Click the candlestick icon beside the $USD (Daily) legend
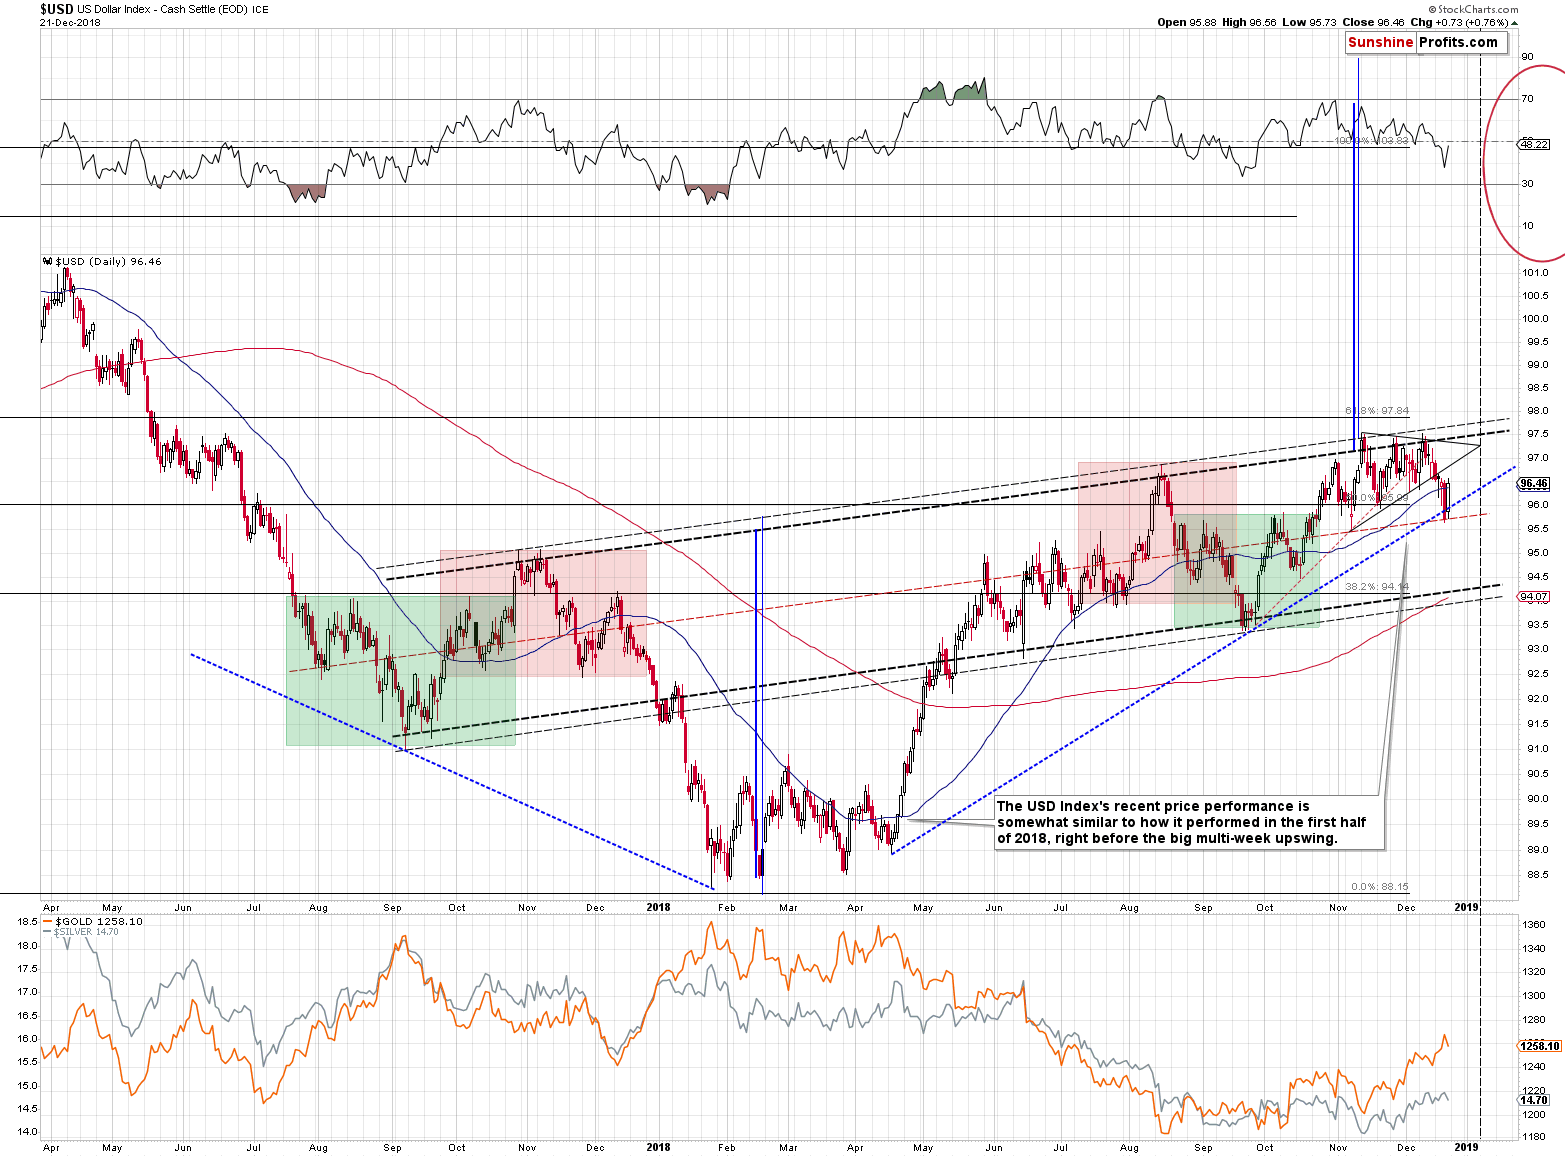The image size is (1565, 1157). 47,262
